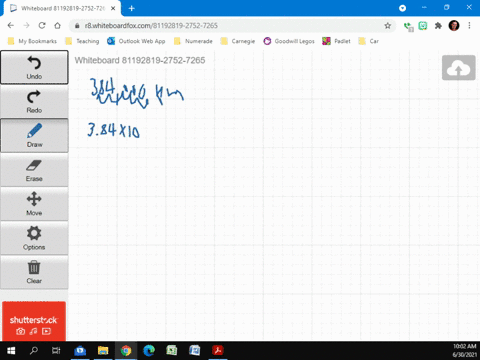Click the cloud upload icon

[x=458, y=68]
